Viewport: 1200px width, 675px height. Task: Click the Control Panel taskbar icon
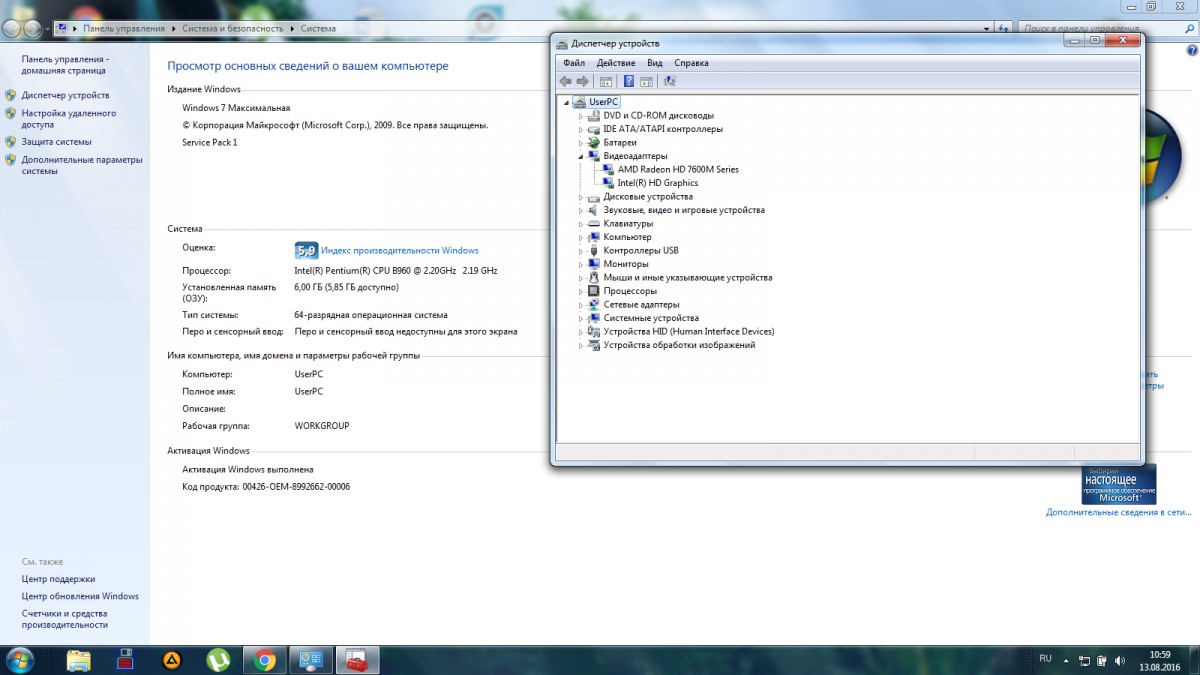pos(310,660)
